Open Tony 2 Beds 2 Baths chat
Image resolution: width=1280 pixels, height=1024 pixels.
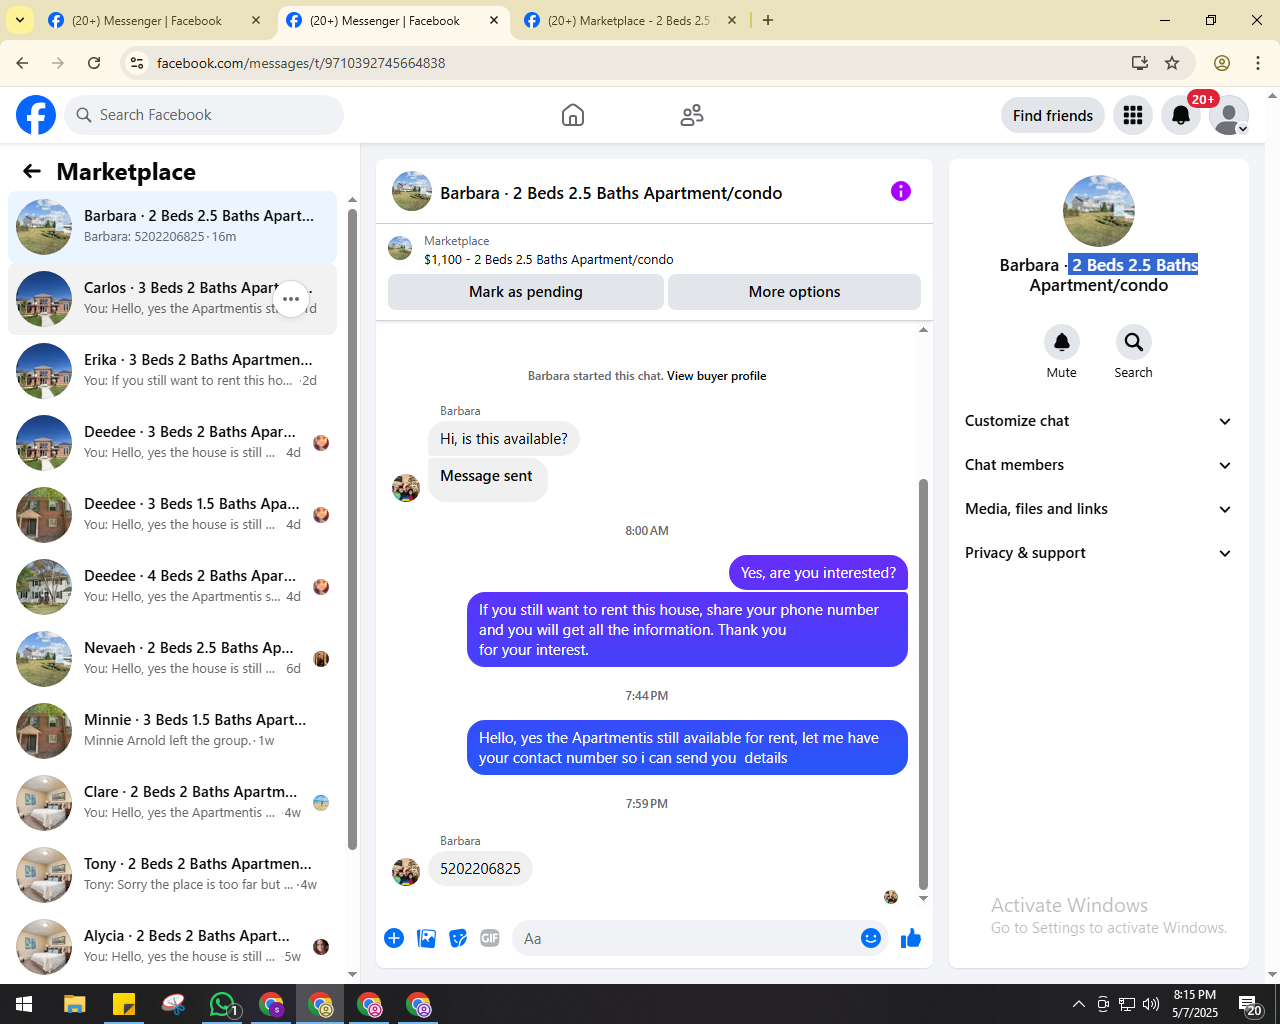coord(172,875)
